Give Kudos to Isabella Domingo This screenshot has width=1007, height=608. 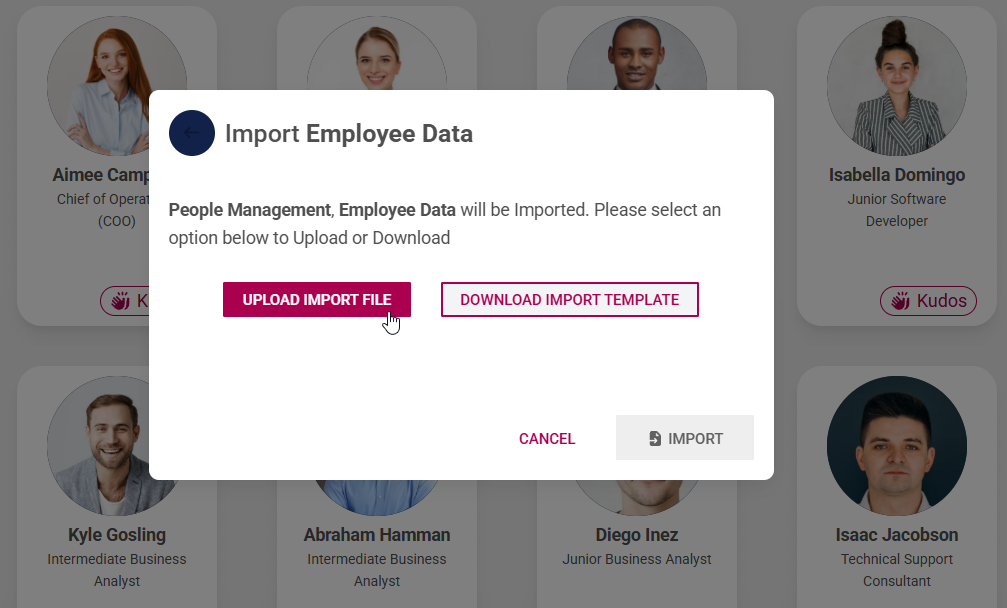[x=928, y=300]
